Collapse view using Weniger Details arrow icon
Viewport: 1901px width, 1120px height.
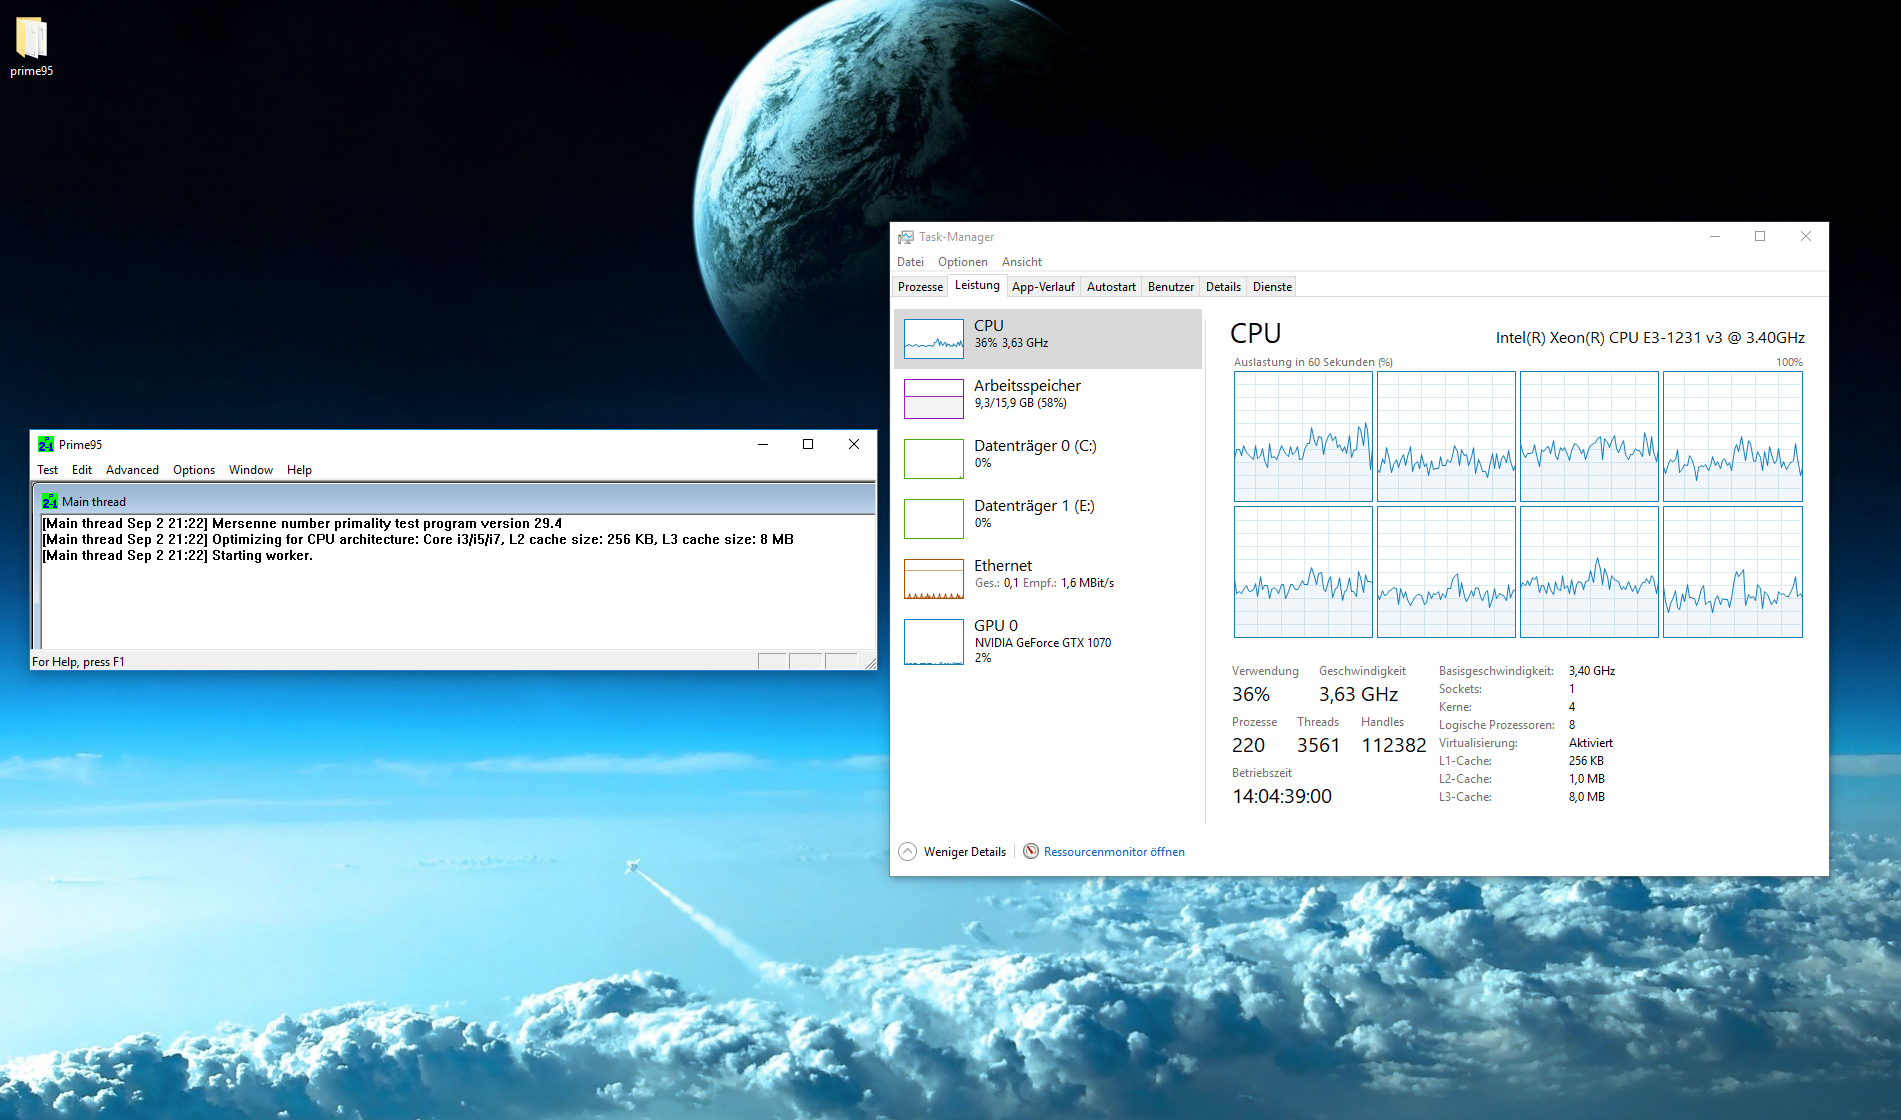pyautogui.click(x=907, y=852)
